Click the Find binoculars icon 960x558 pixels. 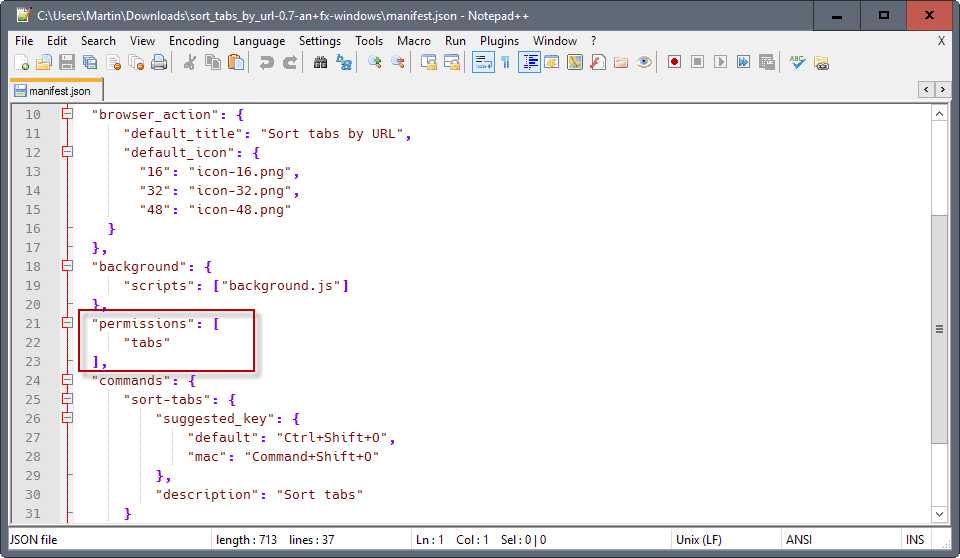click(x=320, y=62)
